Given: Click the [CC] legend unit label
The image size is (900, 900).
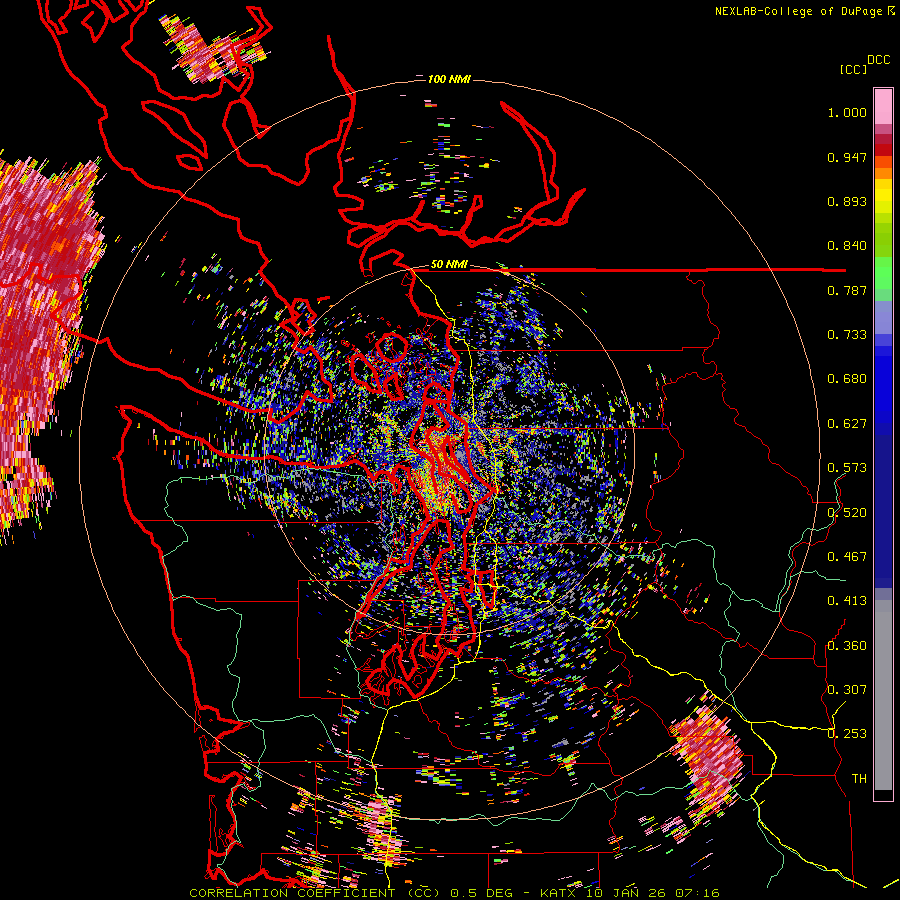Looking at the screenshot, I should (x=853, y=69).
